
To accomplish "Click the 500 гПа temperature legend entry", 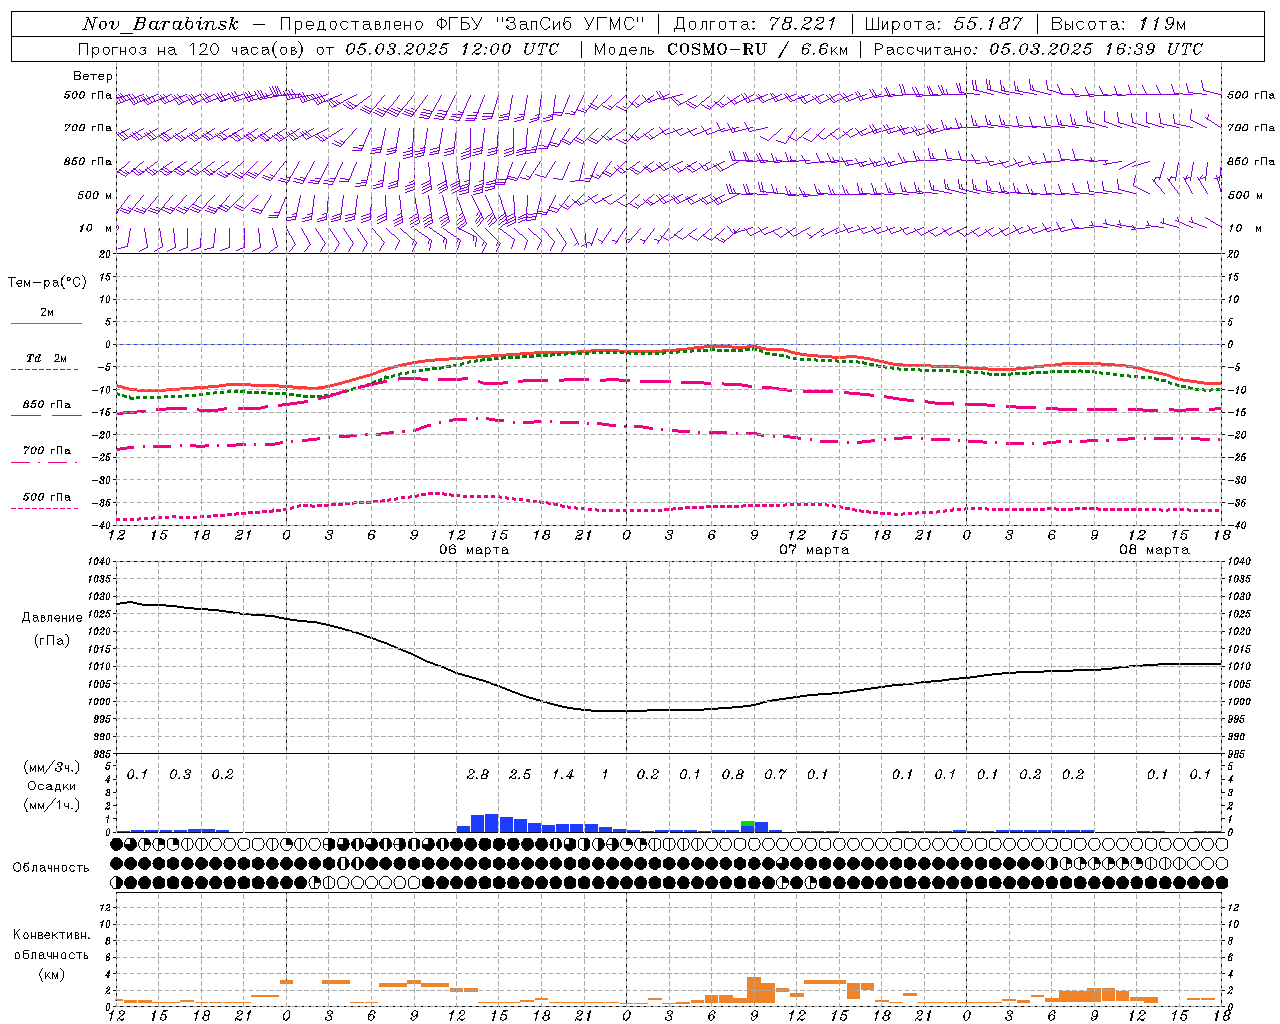I will (46, 497).
